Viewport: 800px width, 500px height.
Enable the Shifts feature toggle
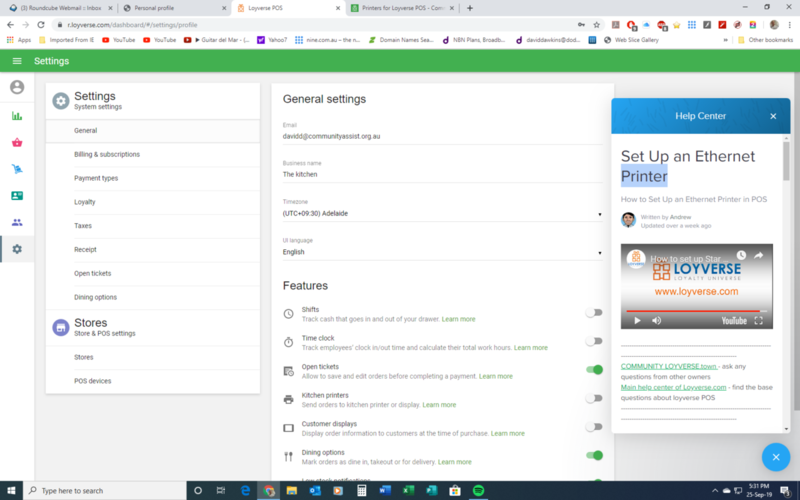594,313
